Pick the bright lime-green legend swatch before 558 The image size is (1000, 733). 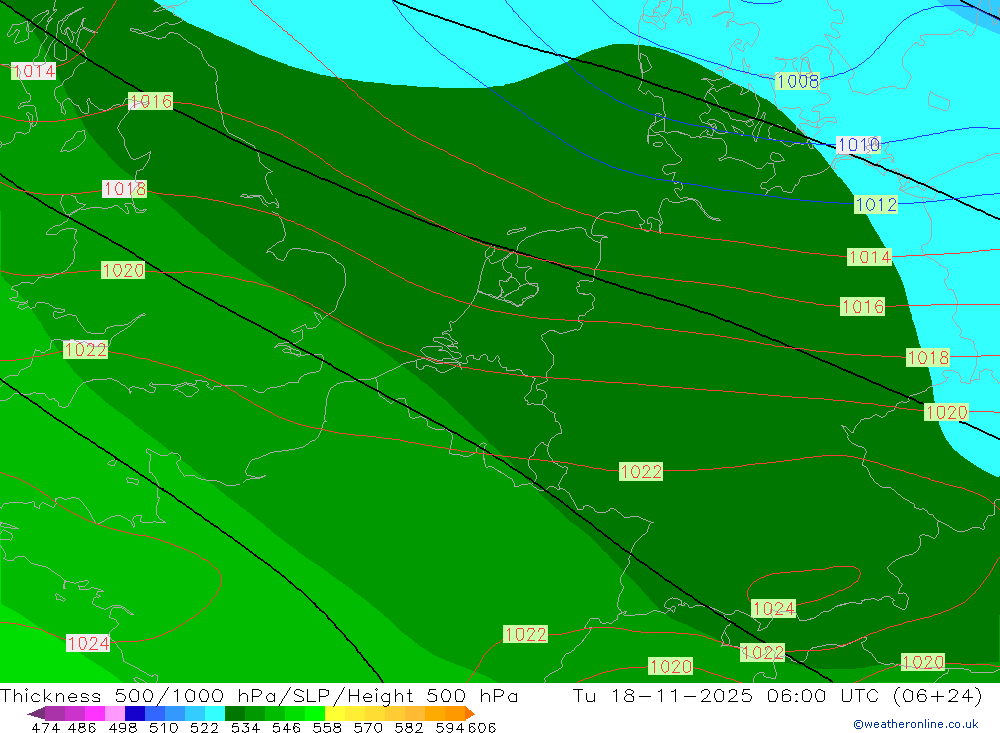coord(315,713)
